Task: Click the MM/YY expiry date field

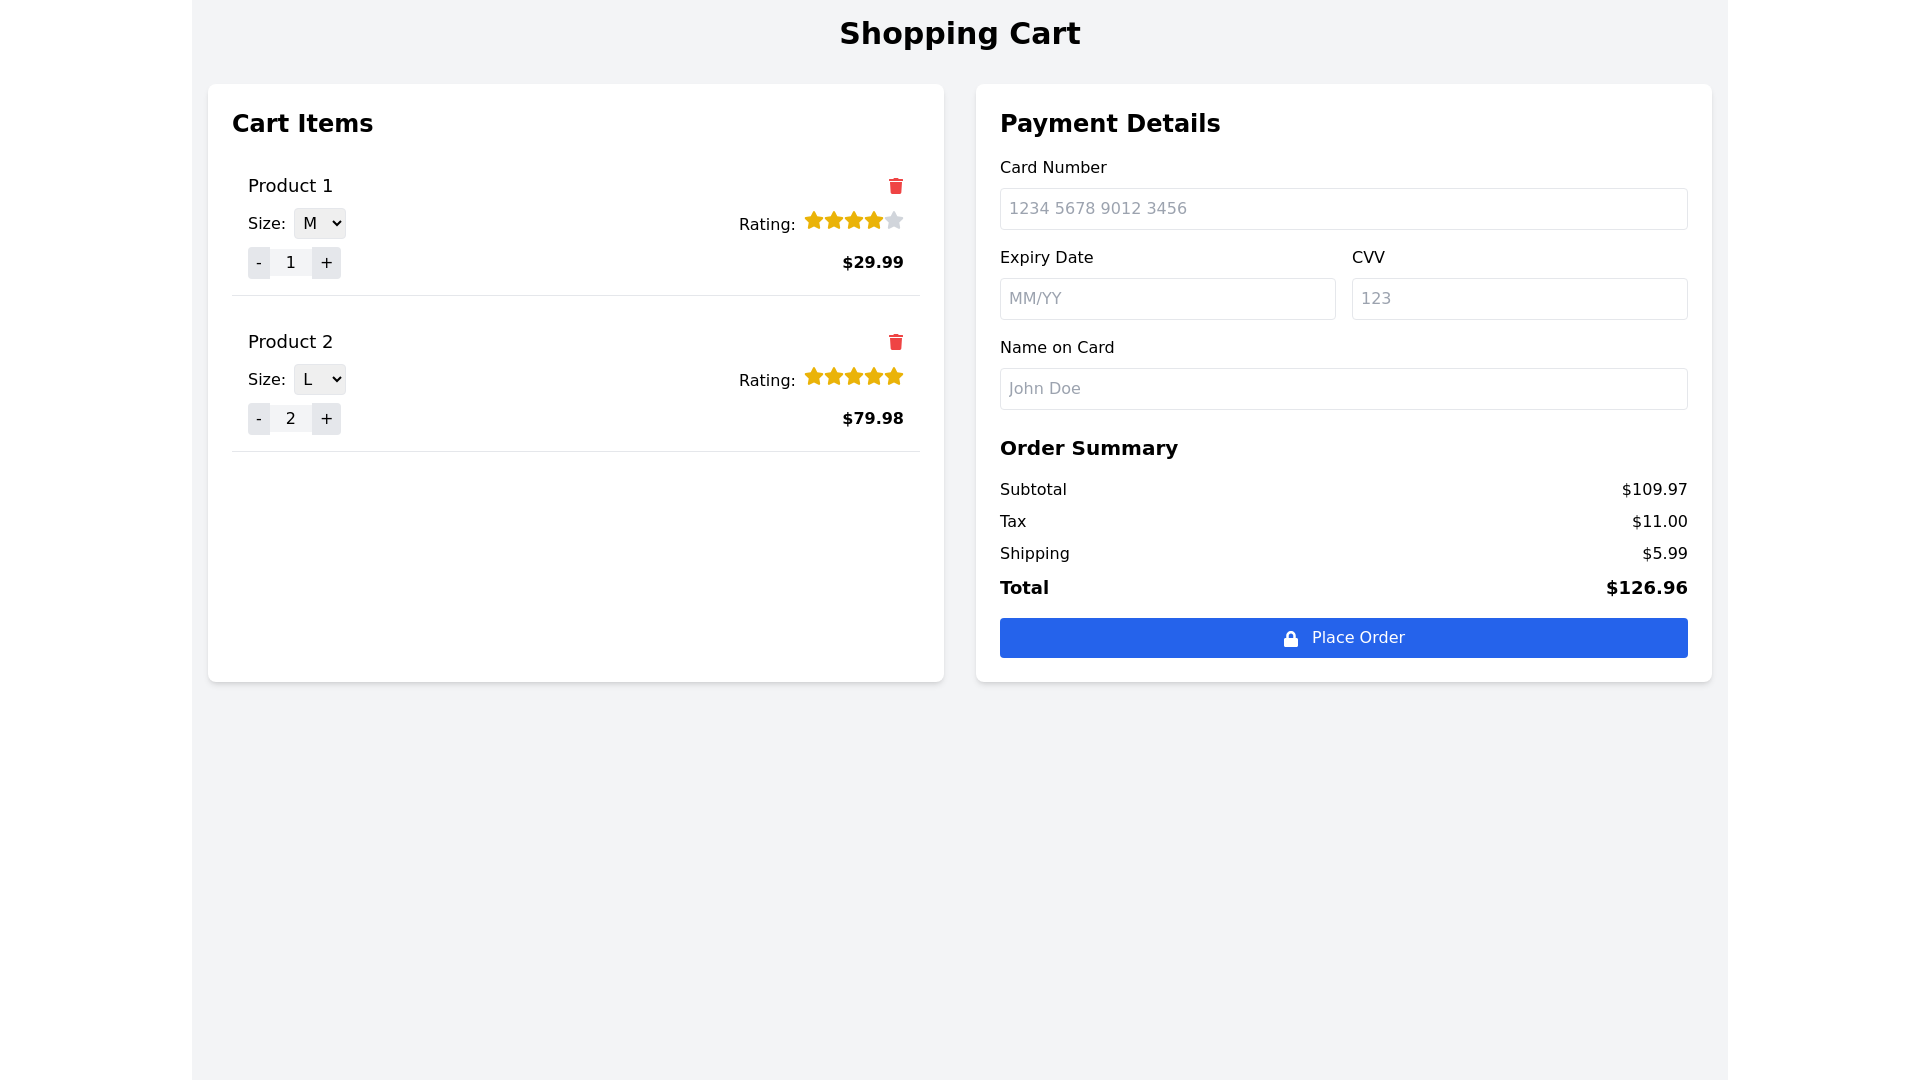Action: pos(1167,298)
